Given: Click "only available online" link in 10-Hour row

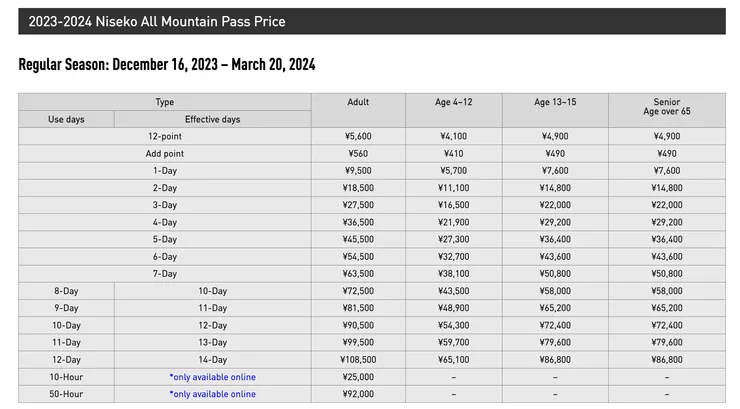Looking at the screenshot, I should pos(212,377).
